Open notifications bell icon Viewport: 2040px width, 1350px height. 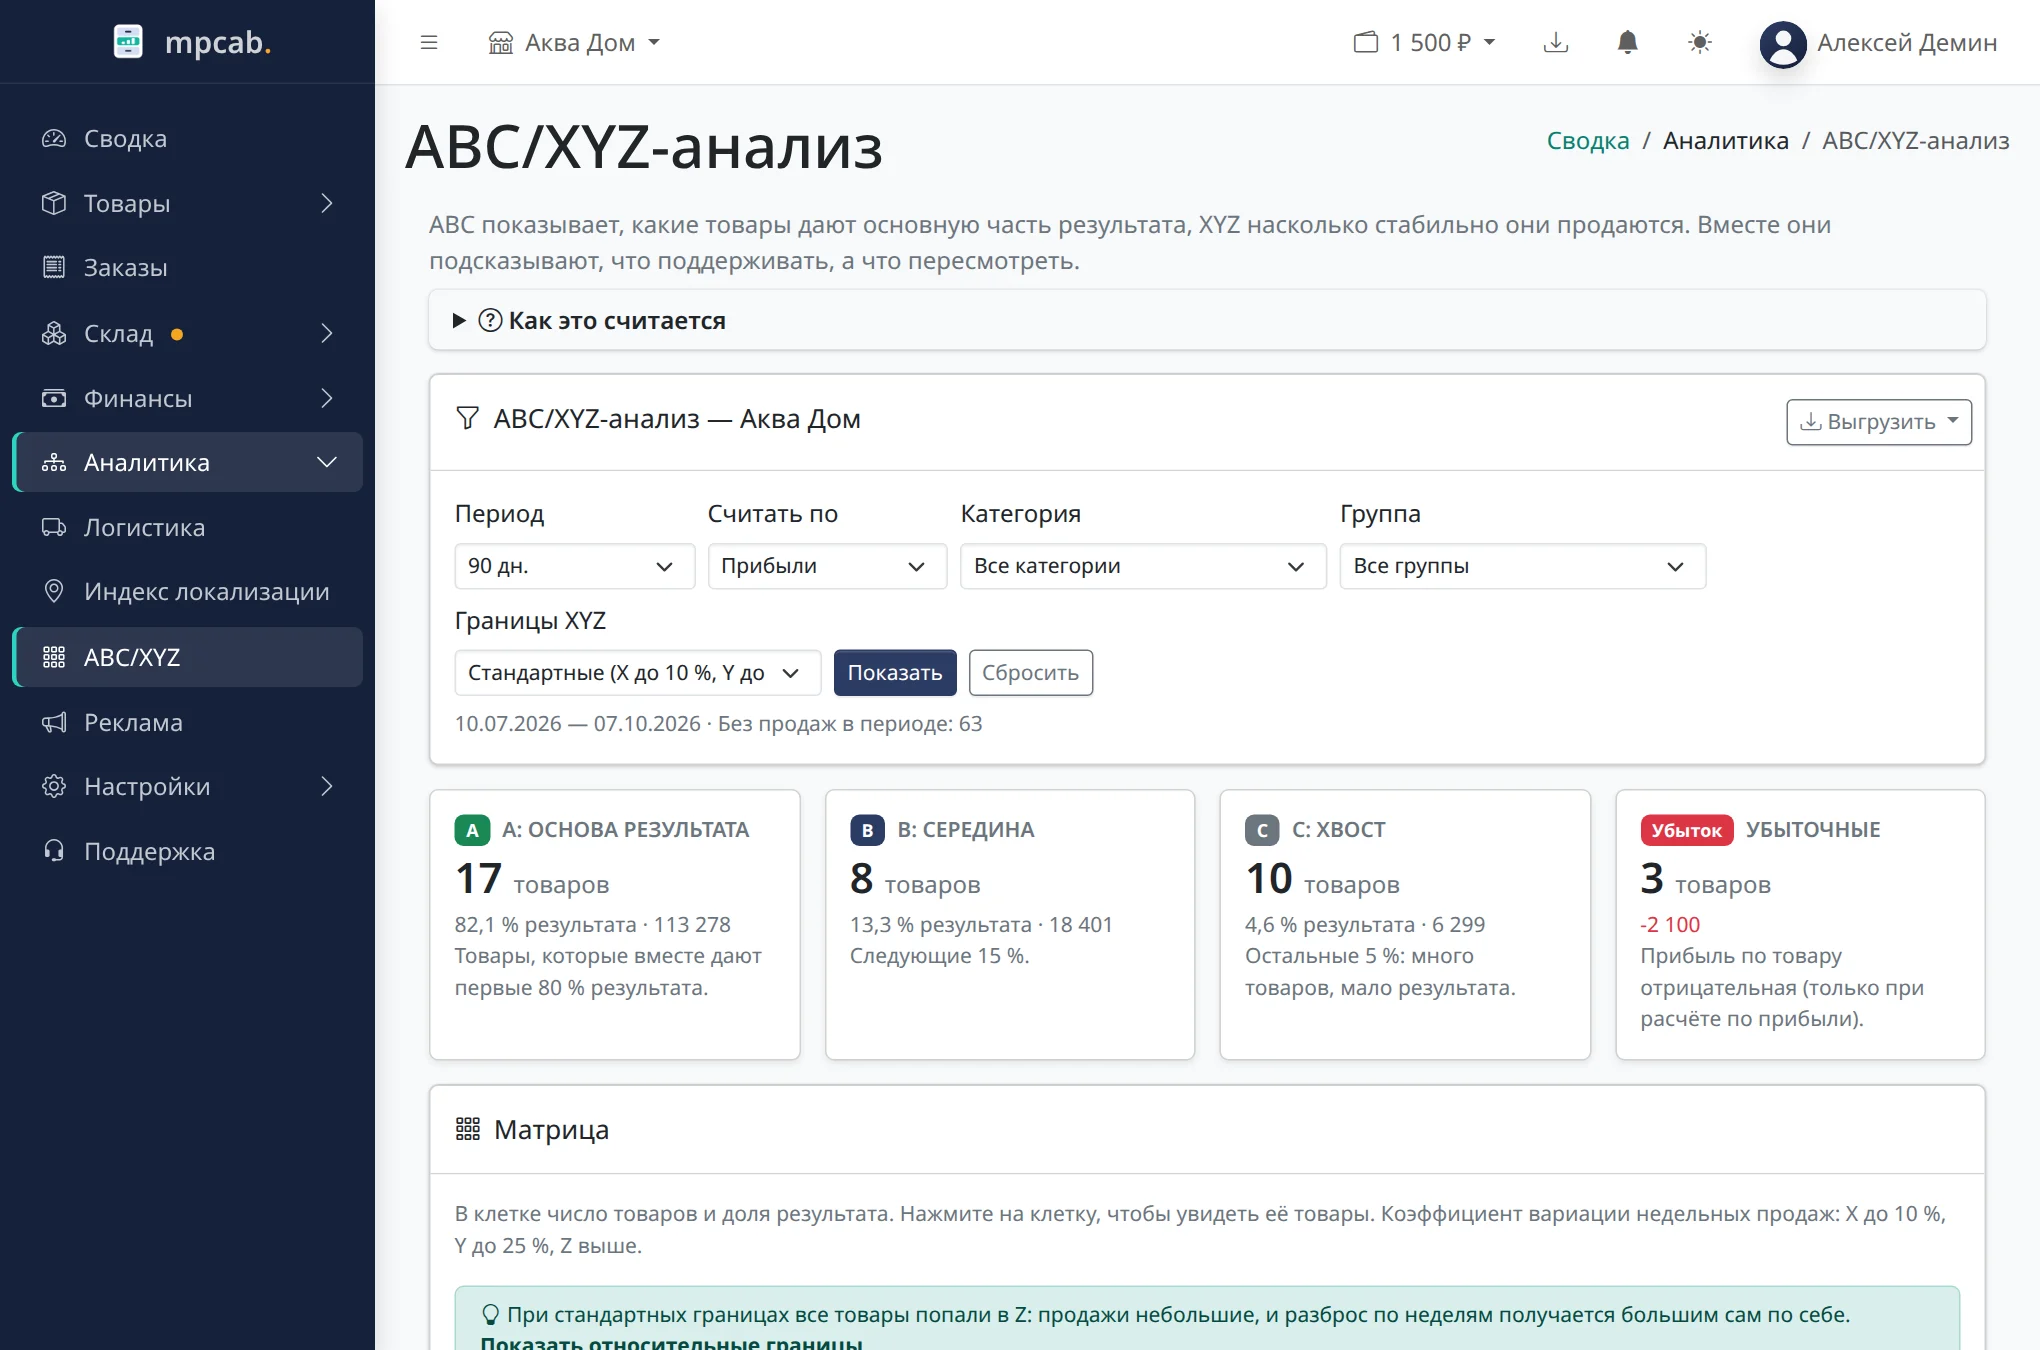(x=1628, y=42)
